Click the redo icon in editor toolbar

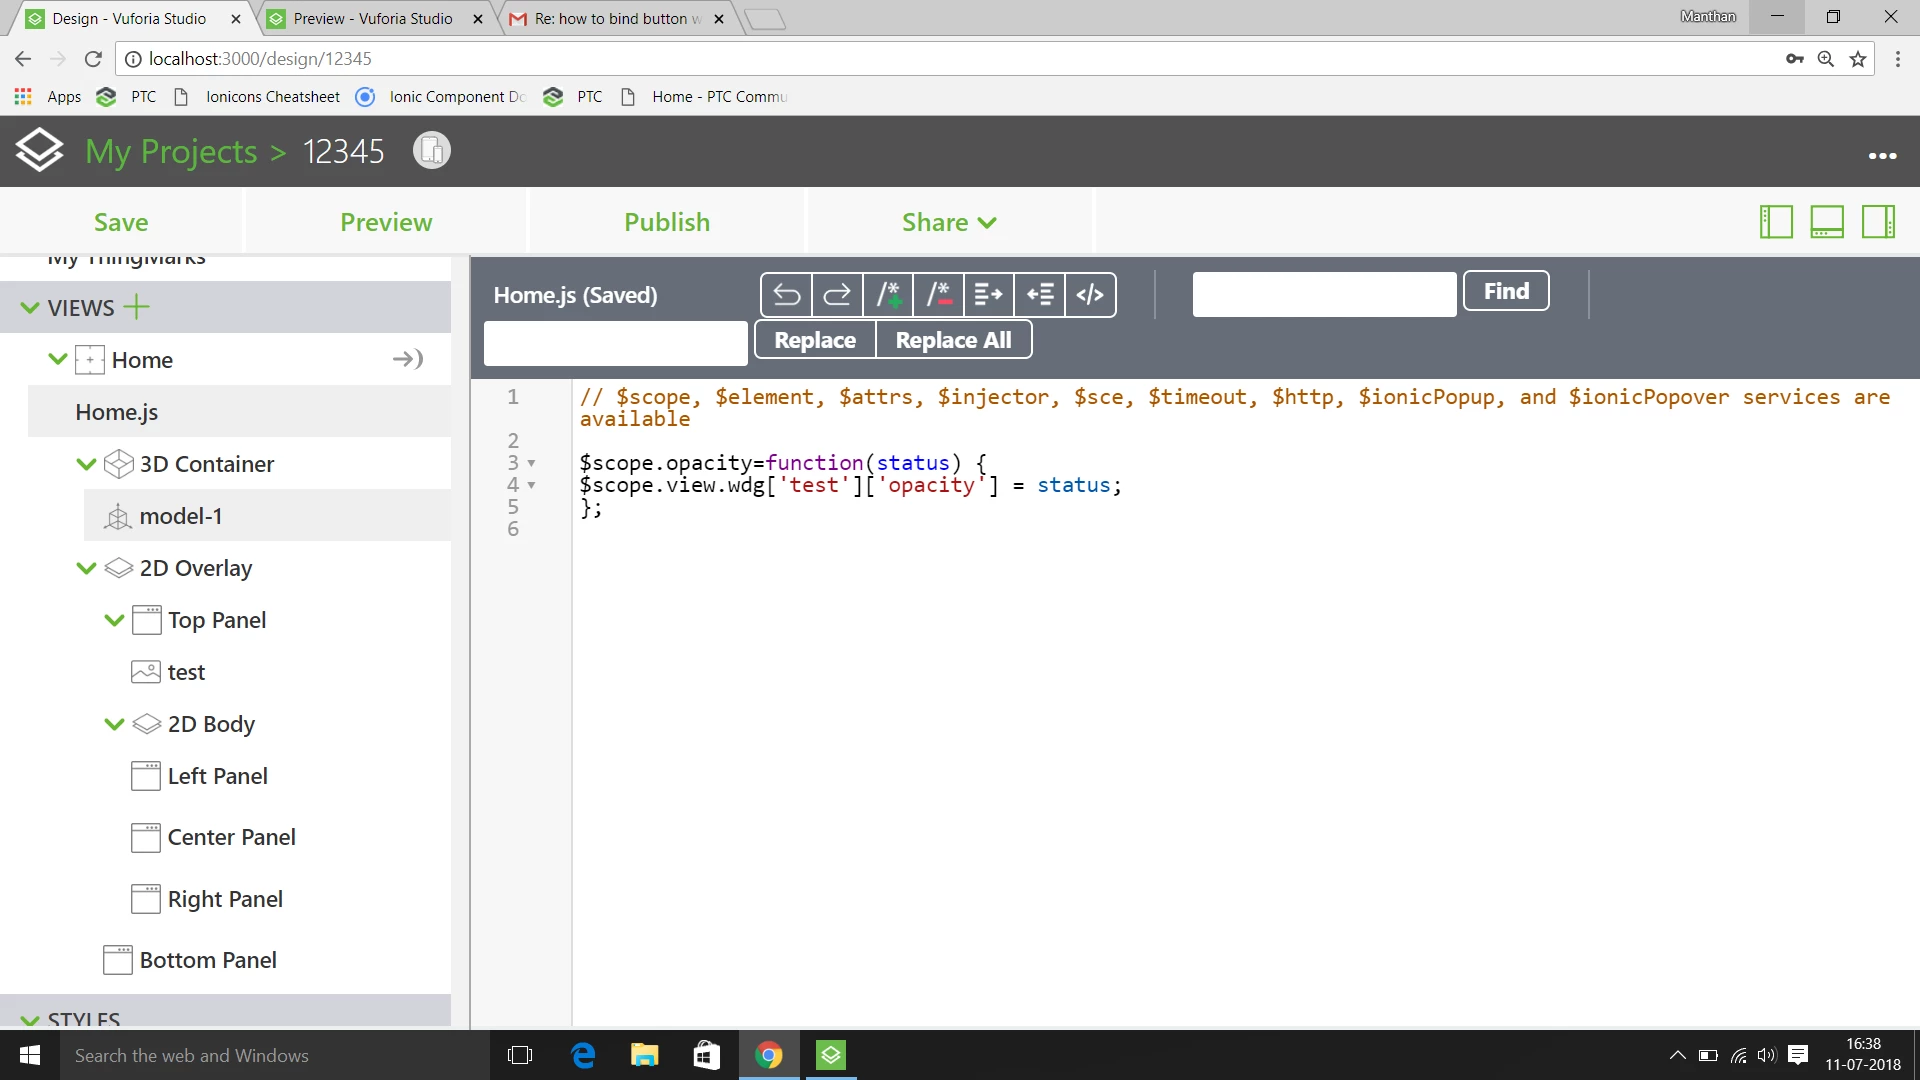(x=837, y=295)
